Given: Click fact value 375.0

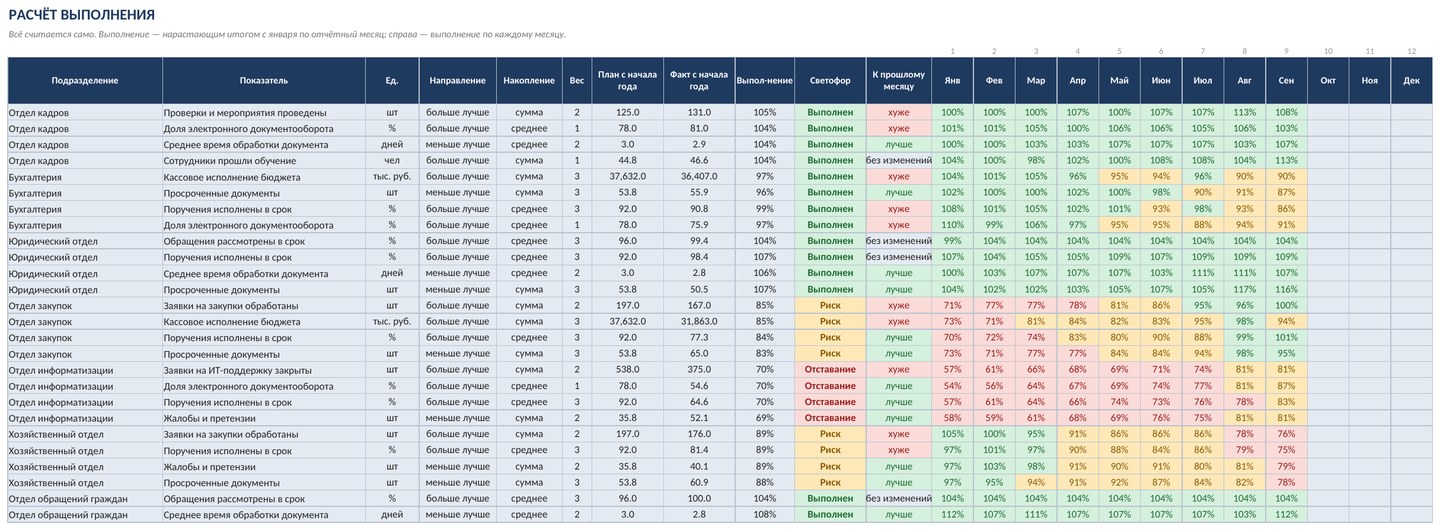Looking at the screenshot, I should click(x=699, y=369).
